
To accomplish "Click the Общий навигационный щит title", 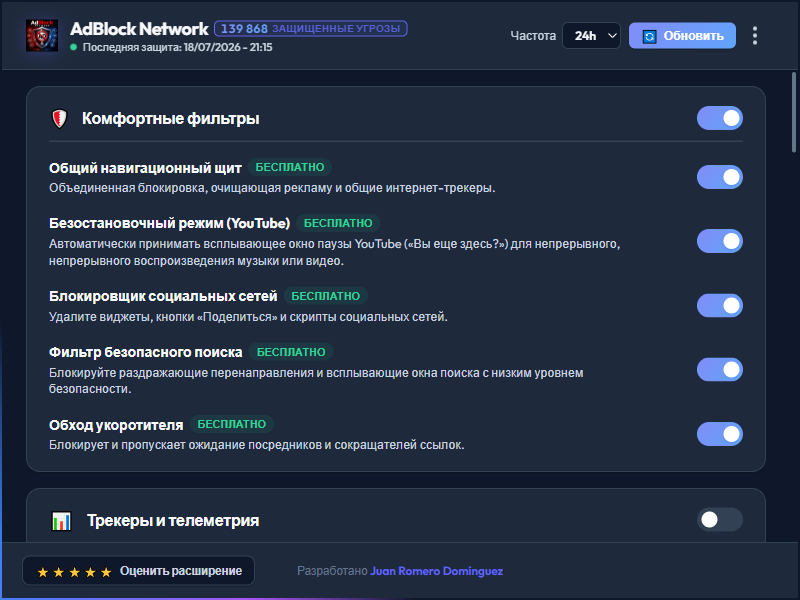I will click(145, 168).
